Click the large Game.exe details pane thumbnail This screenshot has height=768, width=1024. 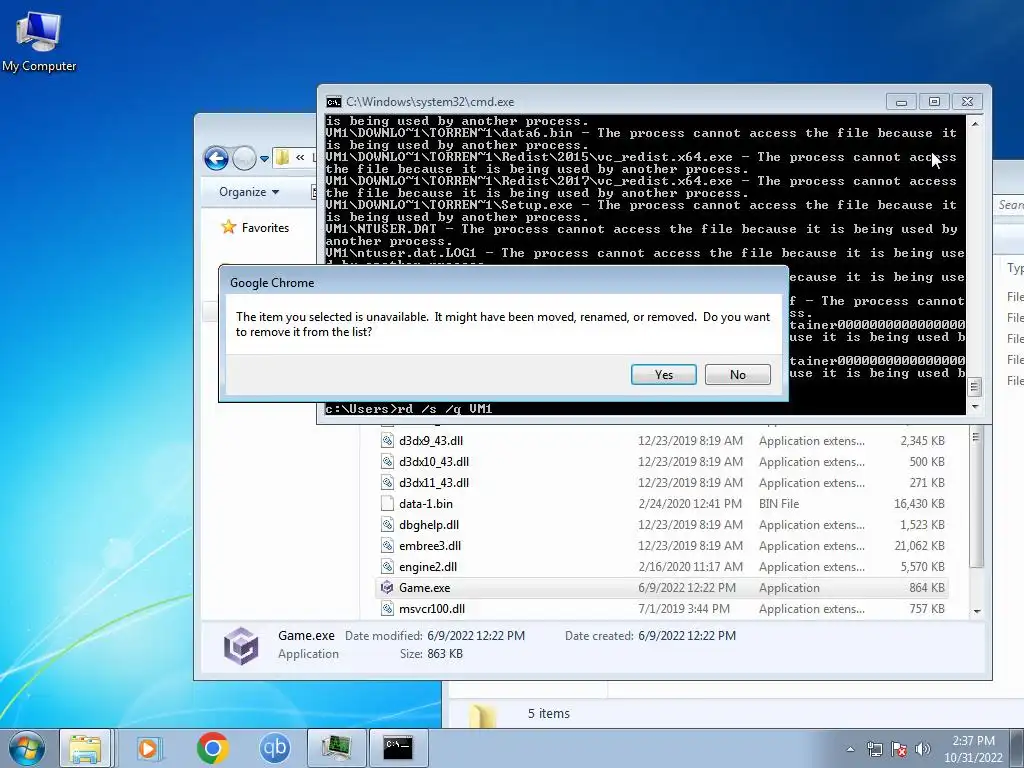[x=241, y=646]
